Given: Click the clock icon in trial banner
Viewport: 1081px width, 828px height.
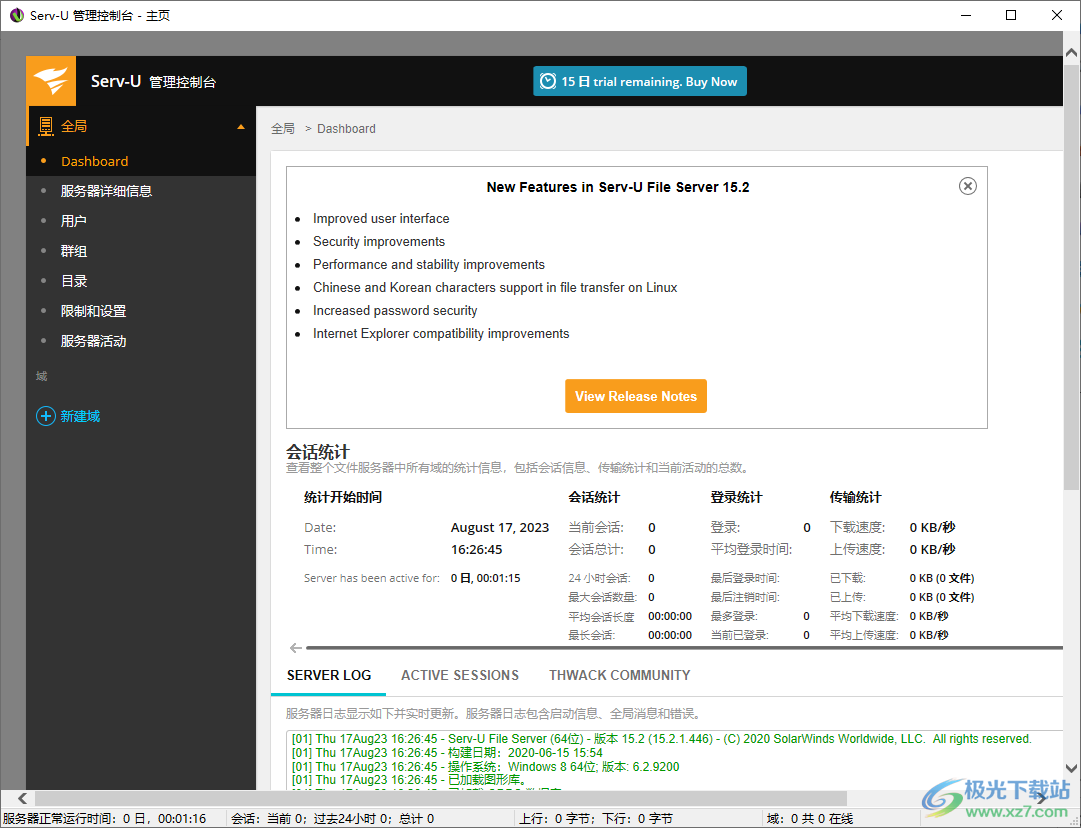Looking at the screenshot, I should point(547,81).
